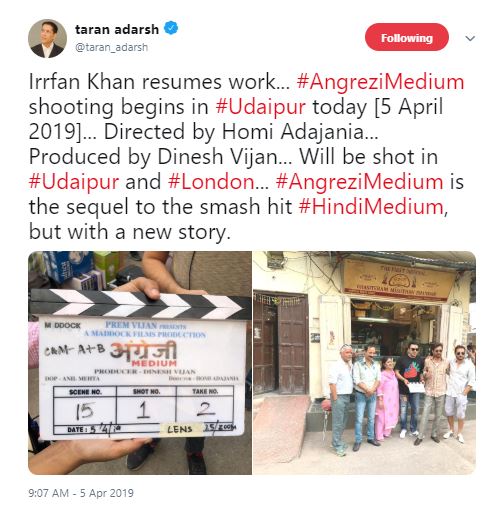The height and width of the screenshot is (508, 503).
Task: Open taran adarsh's profile picture
Action: point(47,38)
